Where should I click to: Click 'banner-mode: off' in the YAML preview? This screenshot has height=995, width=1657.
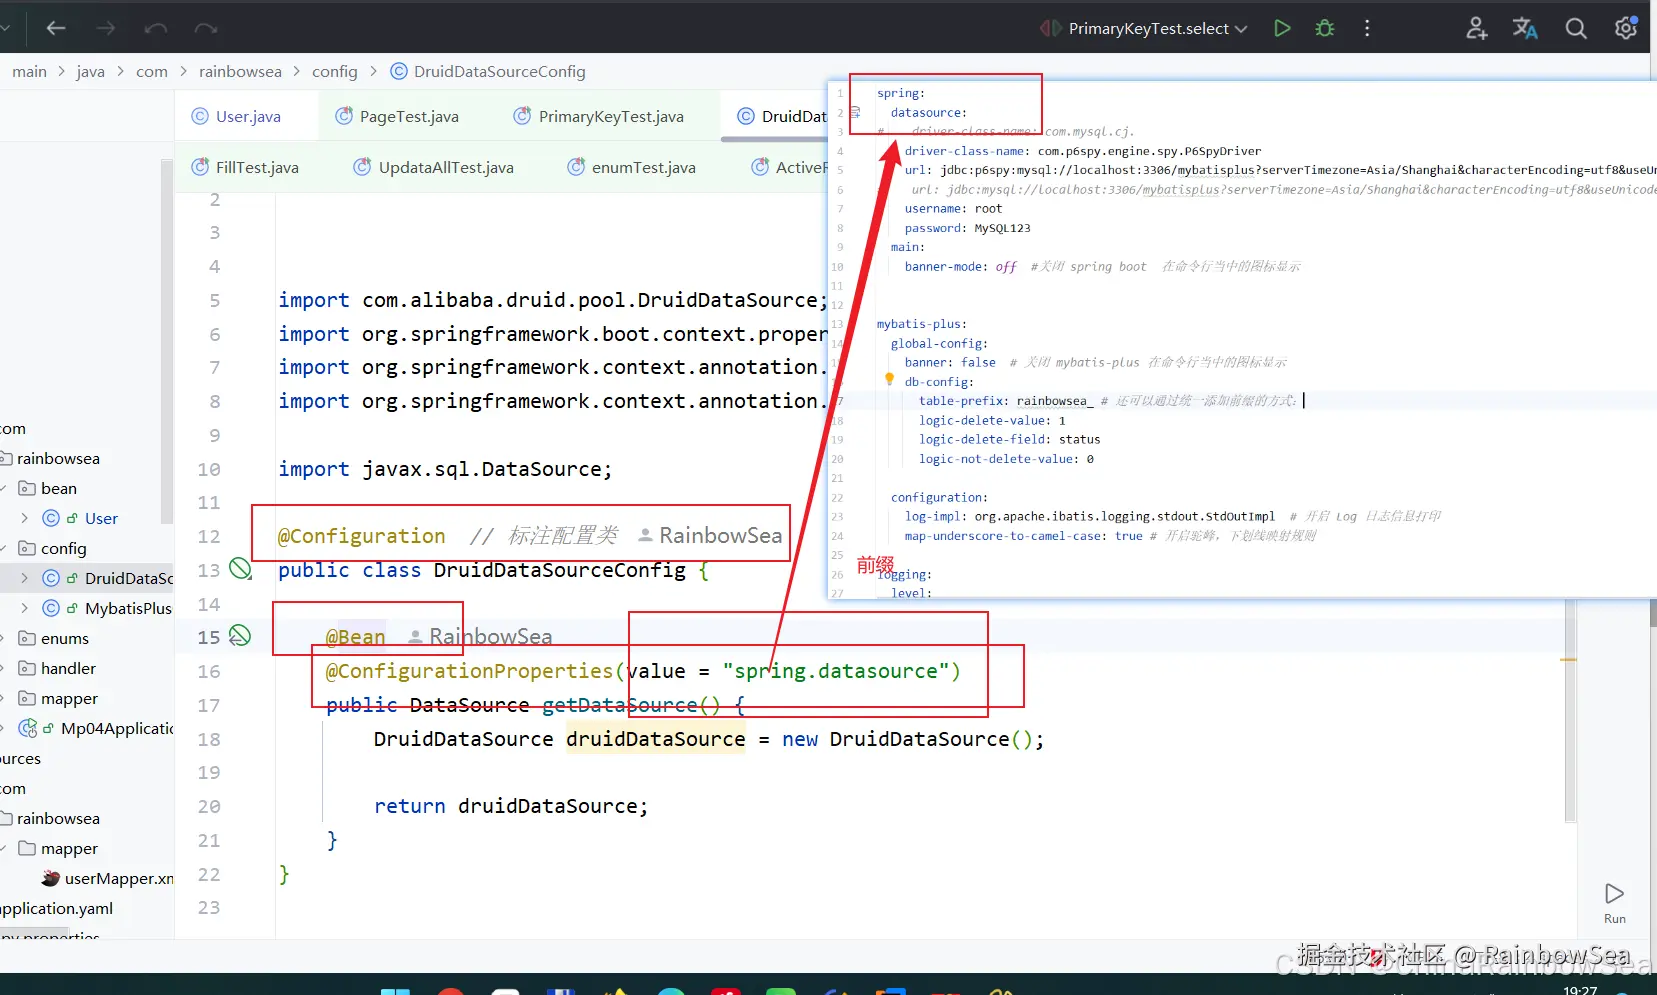[x=960, y=267]
